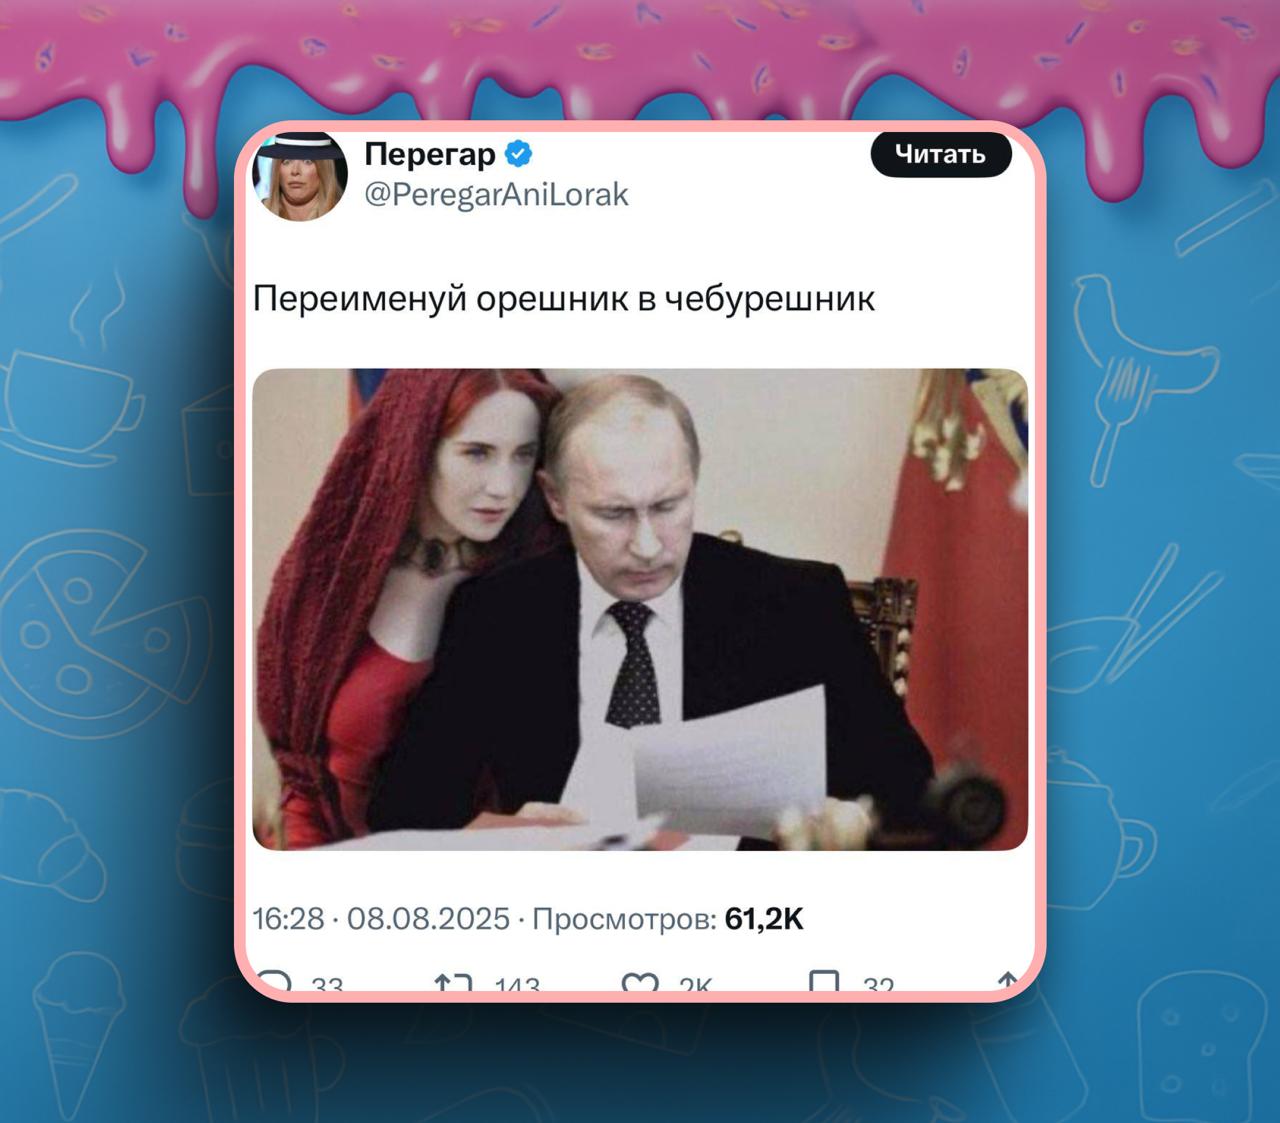Click the blue verified checkmark badge
The image size is (1280, 1123).
518,154
